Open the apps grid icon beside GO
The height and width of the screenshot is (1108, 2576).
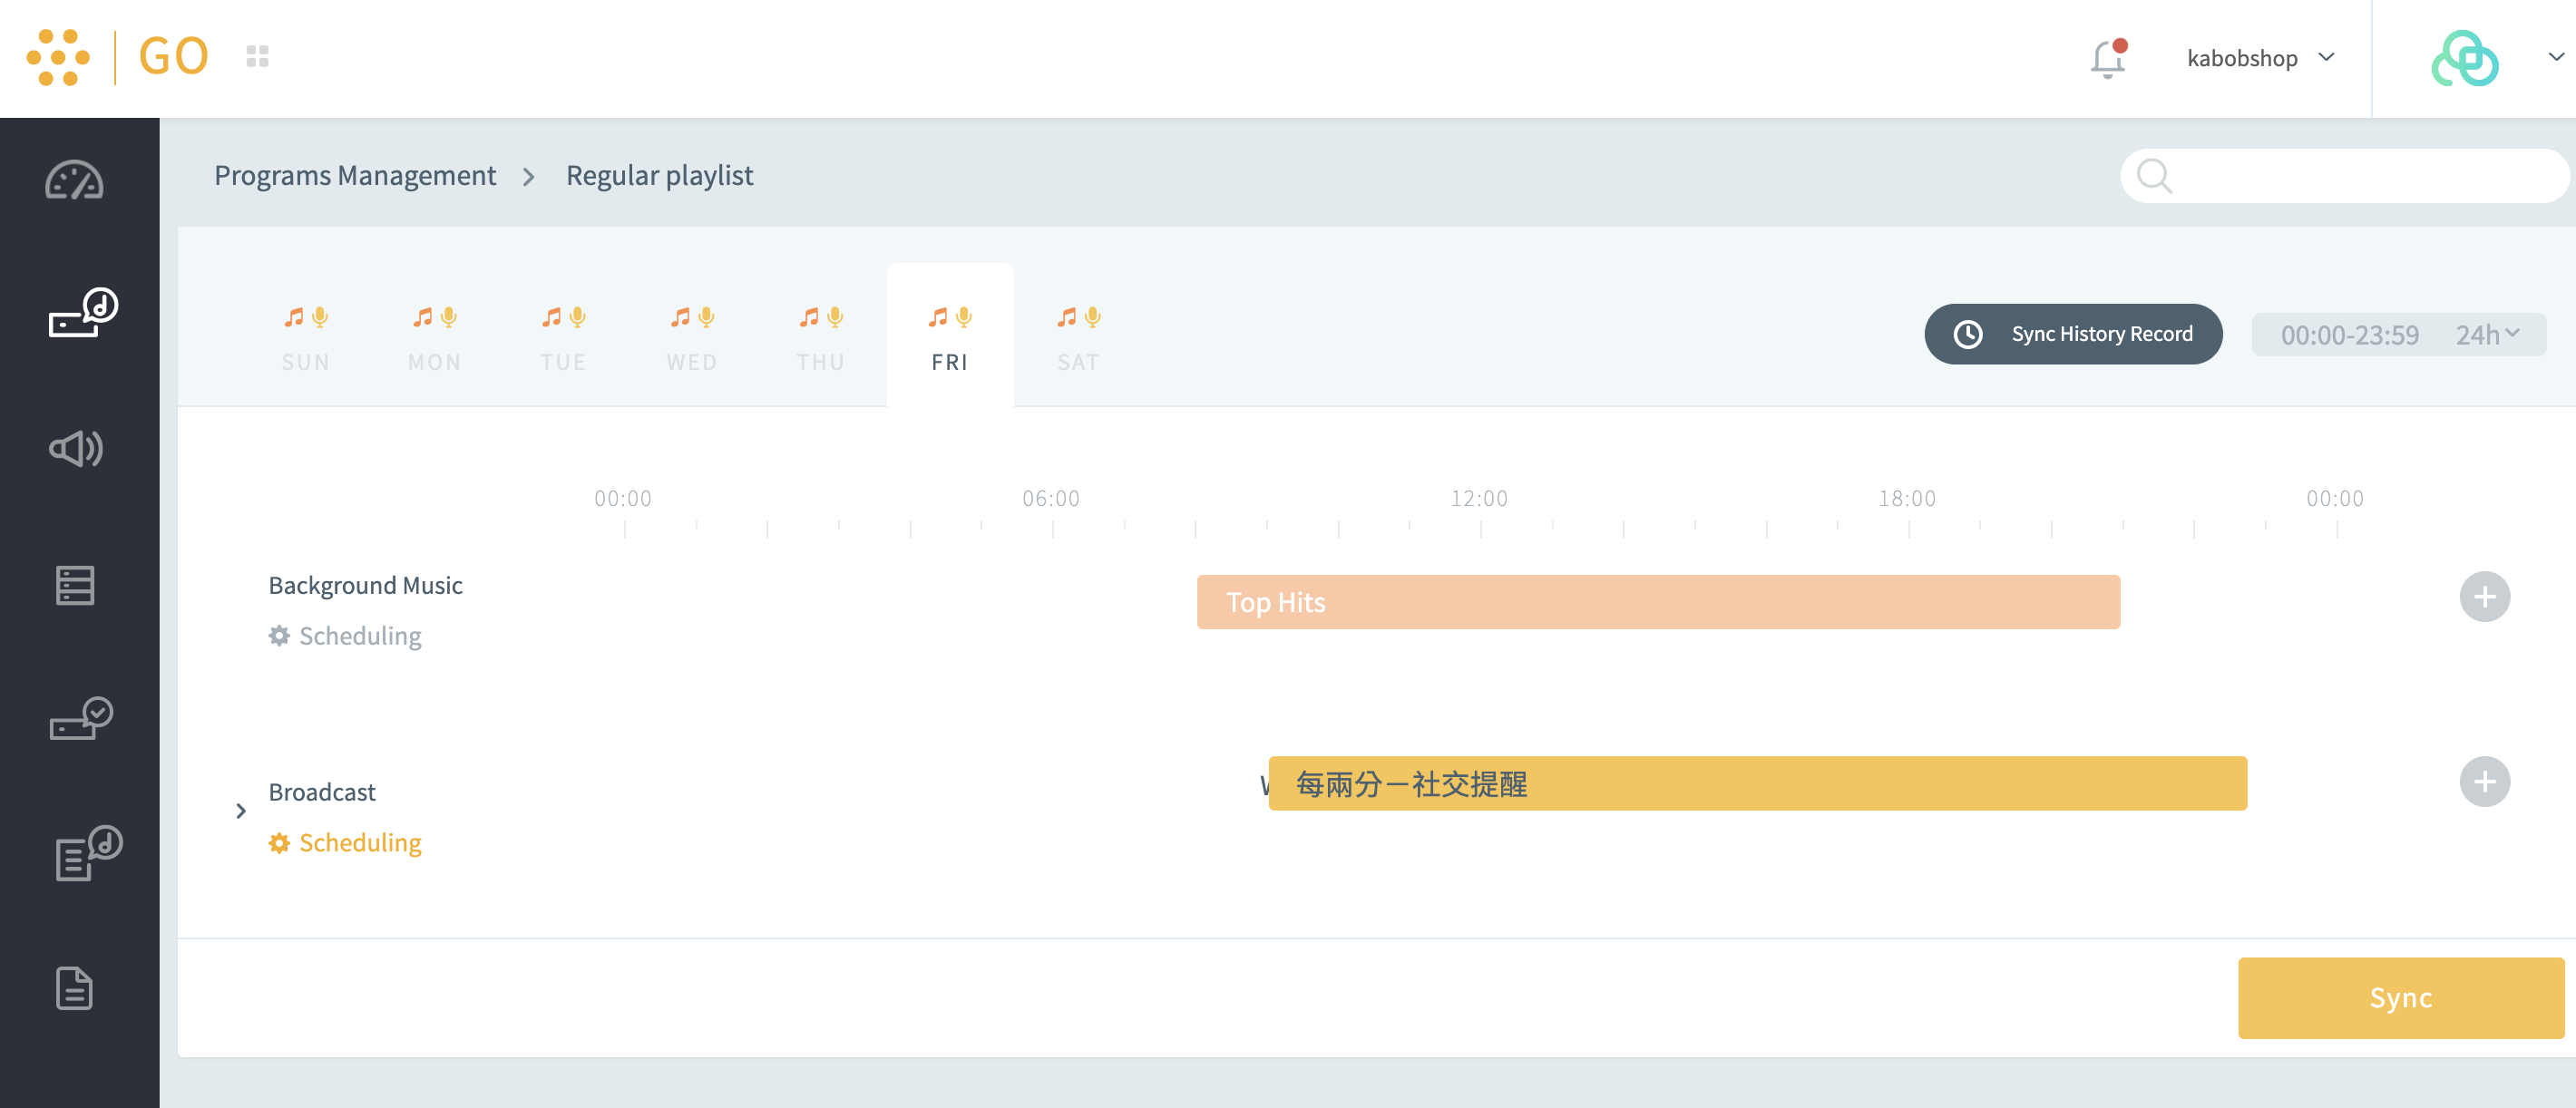[257, 57]
